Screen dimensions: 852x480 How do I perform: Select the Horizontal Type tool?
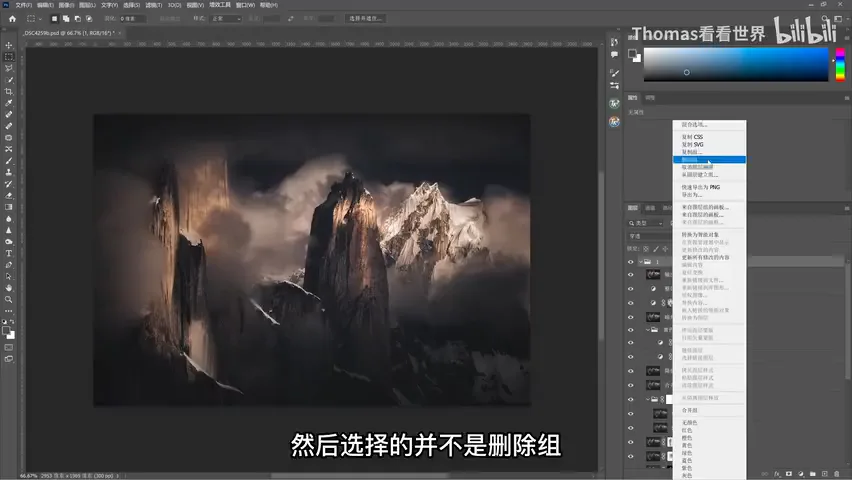click(9, 253)
